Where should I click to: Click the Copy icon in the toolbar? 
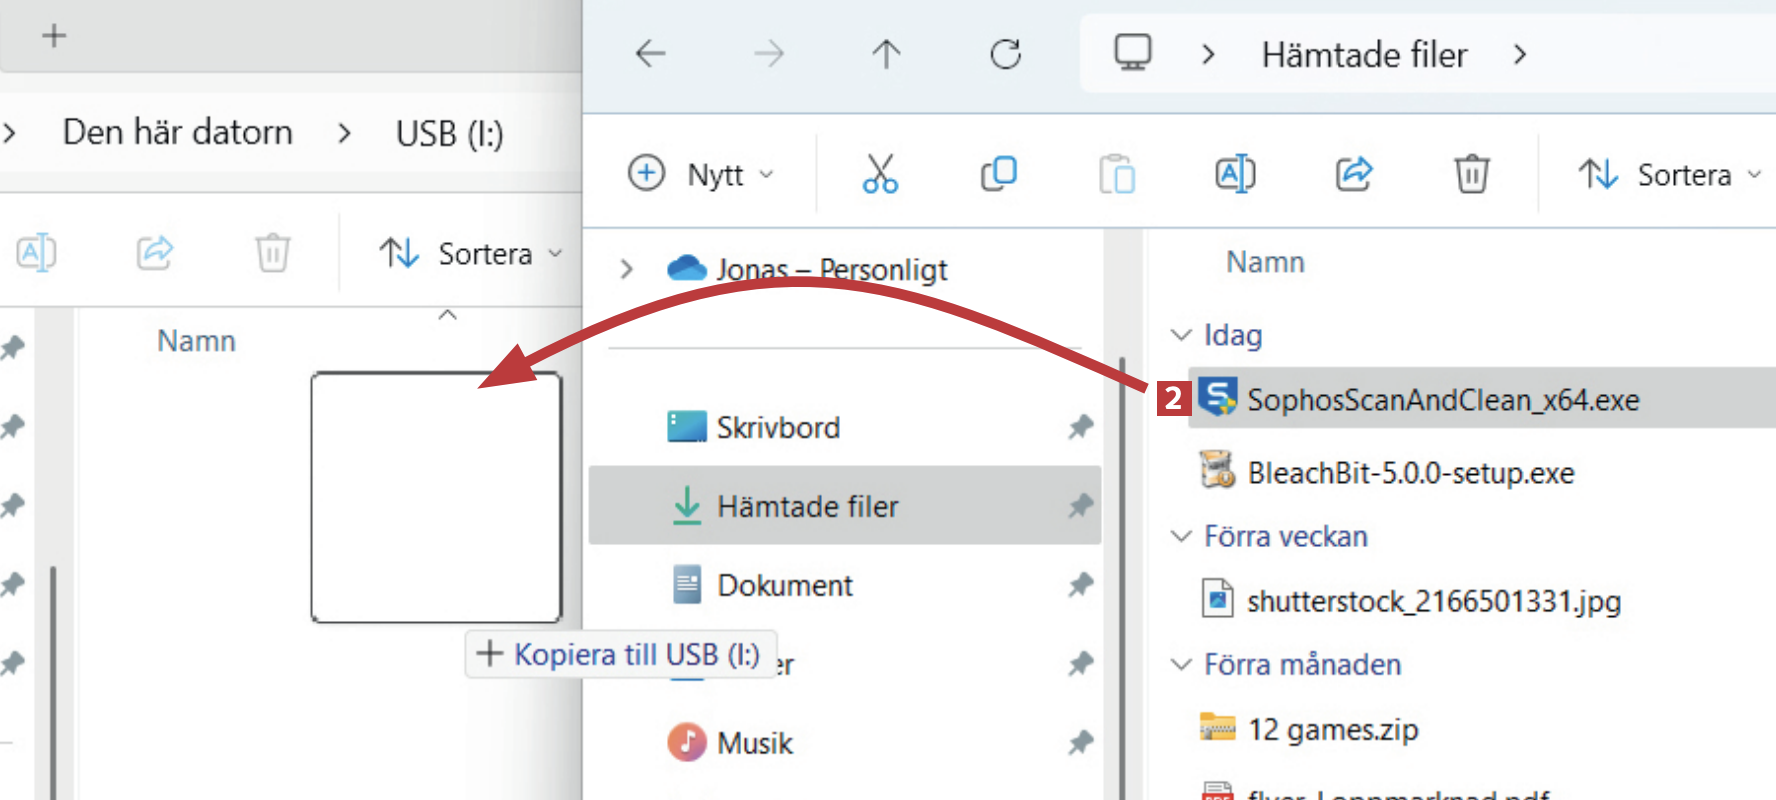tap(998, 174)
